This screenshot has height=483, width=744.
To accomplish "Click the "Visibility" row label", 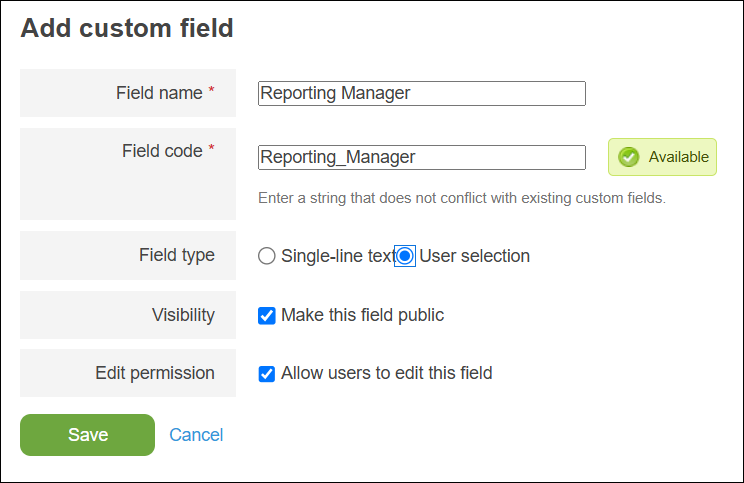I will click(x=183, y=315).
